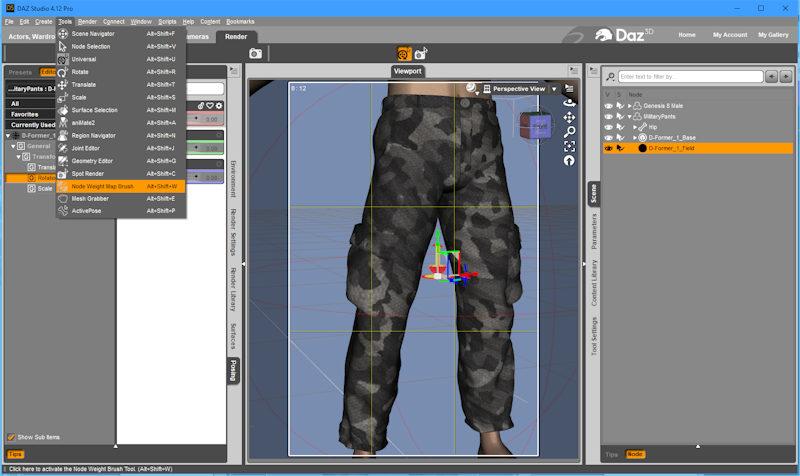800x476 pixels.
Task: Click the Joint Editor icon
Action: pyautogui.click(x=63, y=148)
